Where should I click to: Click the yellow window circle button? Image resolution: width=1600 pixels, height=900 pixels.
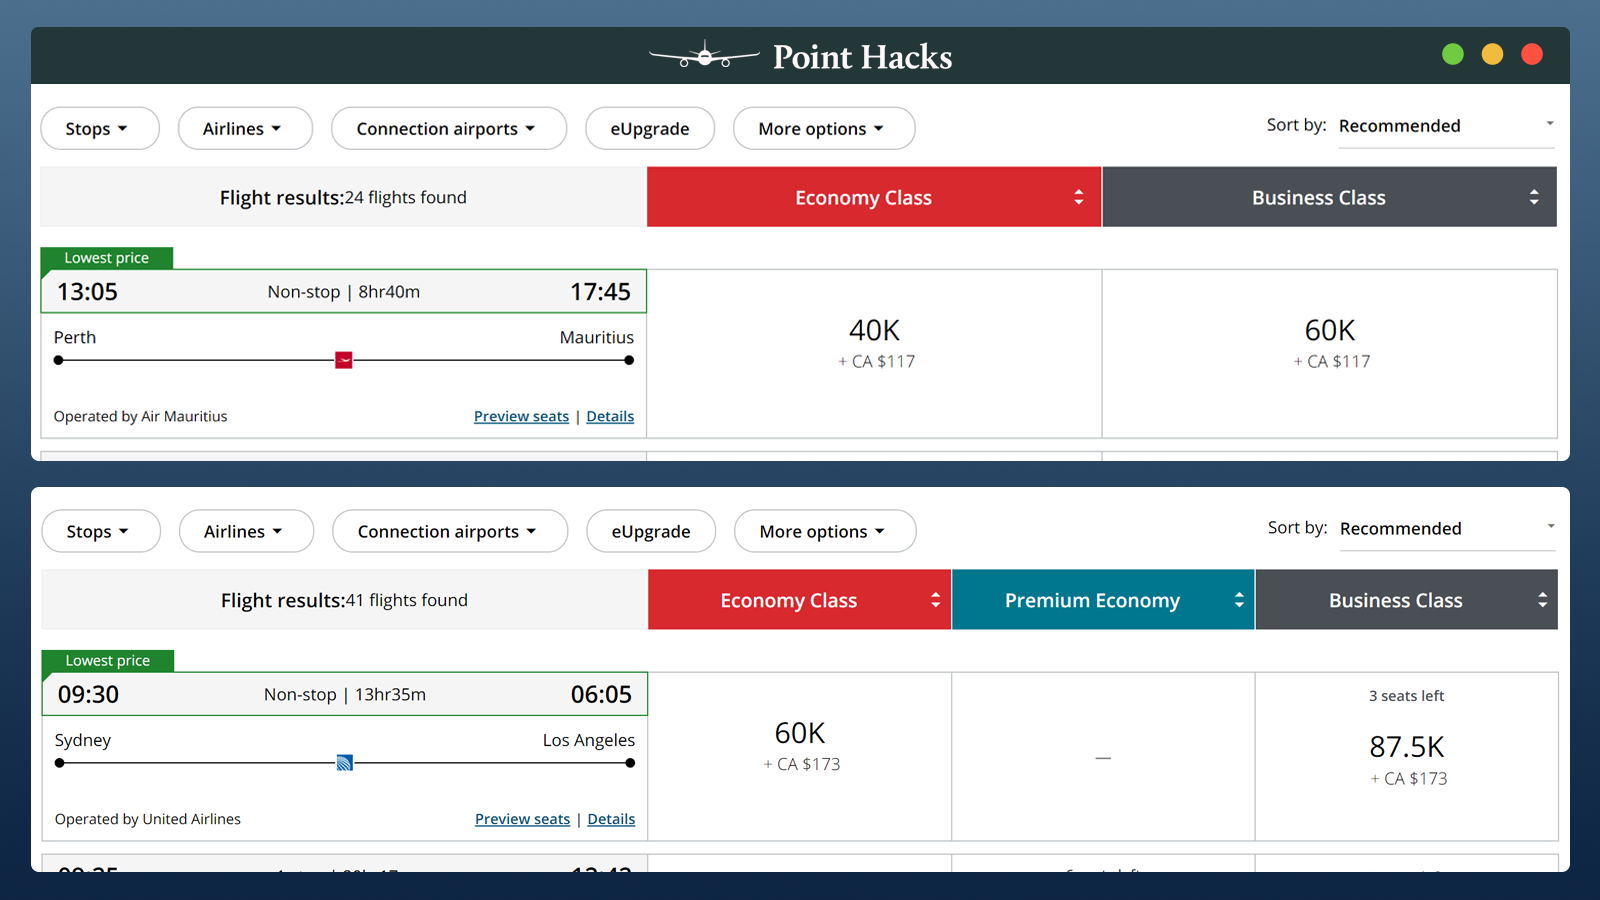point(1492,54)
